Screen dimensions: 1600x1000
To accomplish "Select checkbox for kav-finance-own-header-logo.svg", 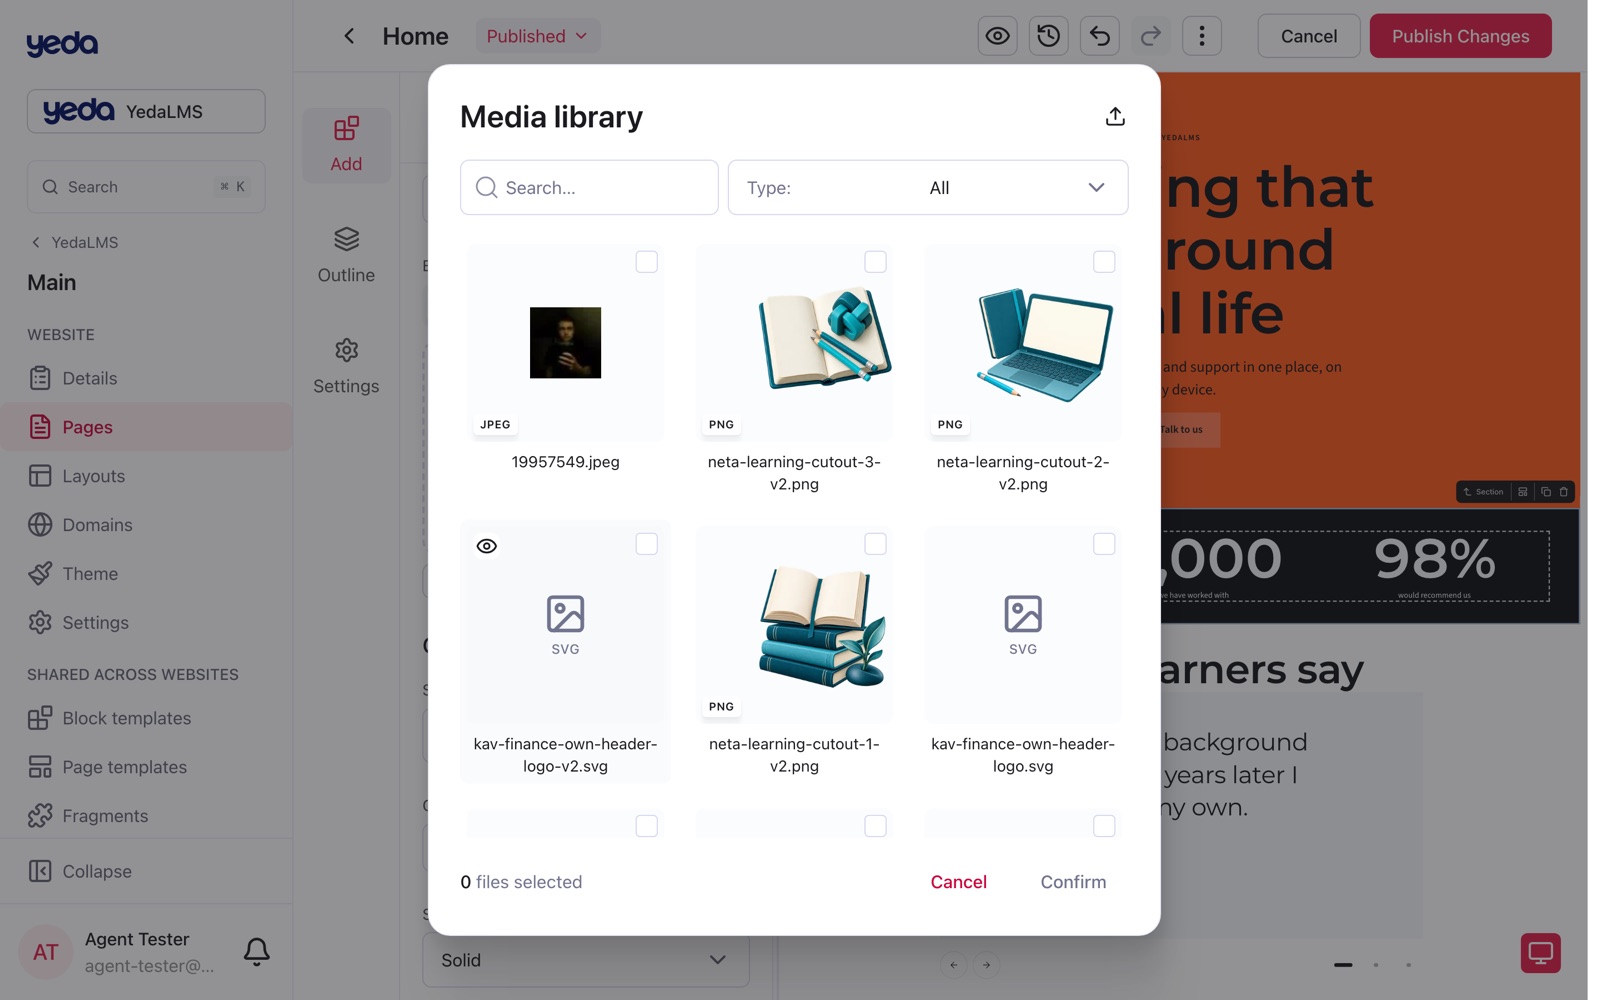I will click(1104, 544).
